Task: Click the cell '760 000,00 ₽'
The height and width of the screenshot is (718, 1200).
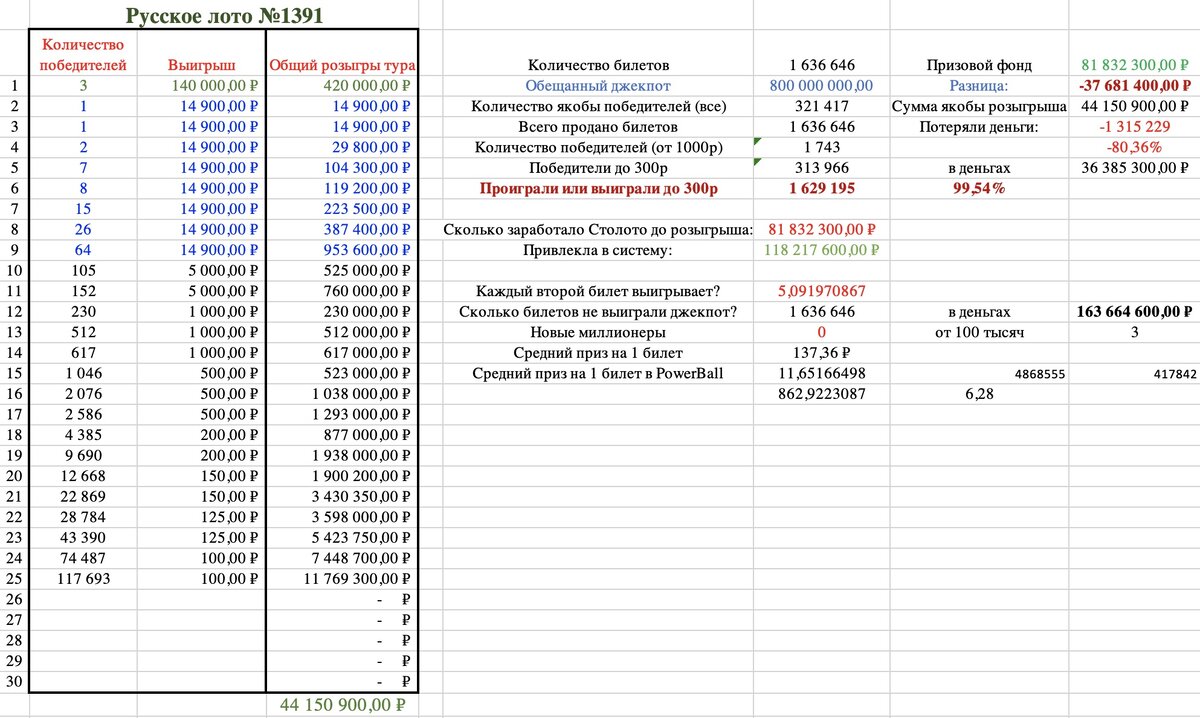Action: pyautogui.click(x=368, y=291)
